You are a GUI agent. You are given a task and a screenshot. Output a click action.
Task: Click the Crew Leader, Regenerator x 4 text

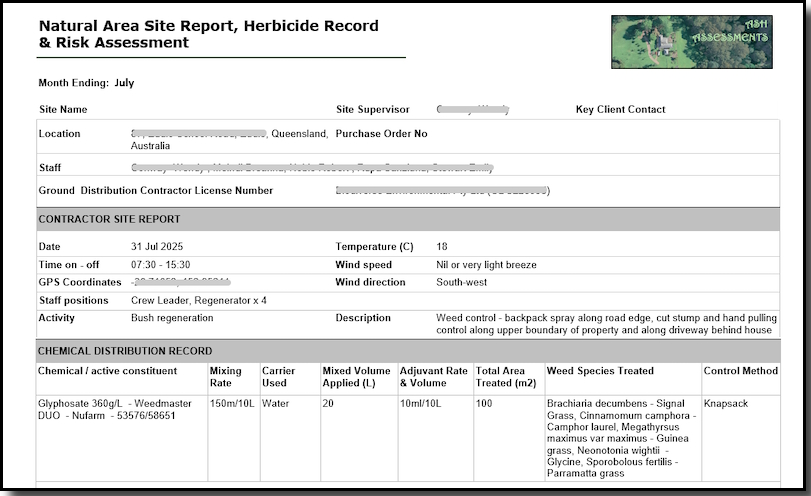198,300
